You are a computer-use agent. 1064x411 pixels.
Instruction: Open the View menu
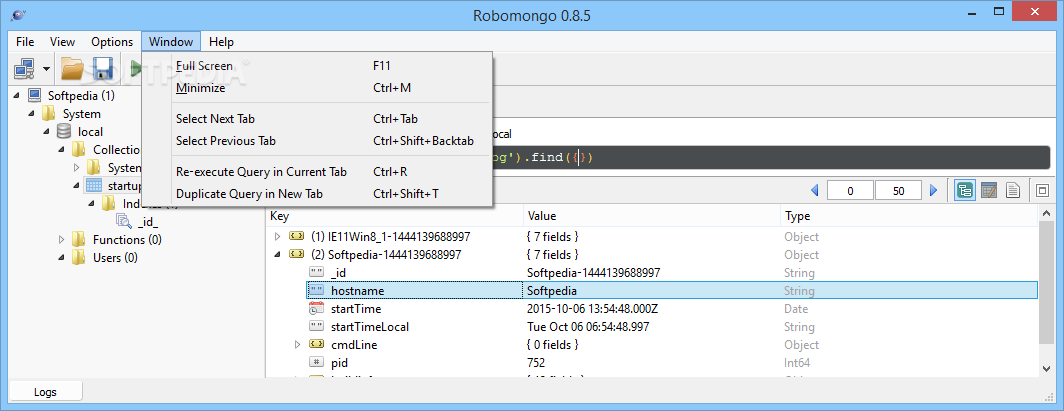pyautogui.click(x=62, y=41)
